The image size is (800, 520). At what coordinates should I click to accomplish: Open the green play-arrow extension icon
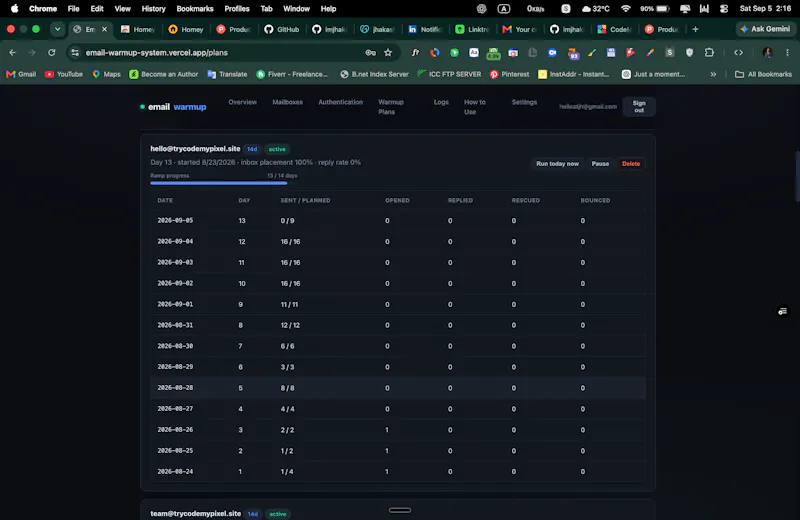[454, 53]
